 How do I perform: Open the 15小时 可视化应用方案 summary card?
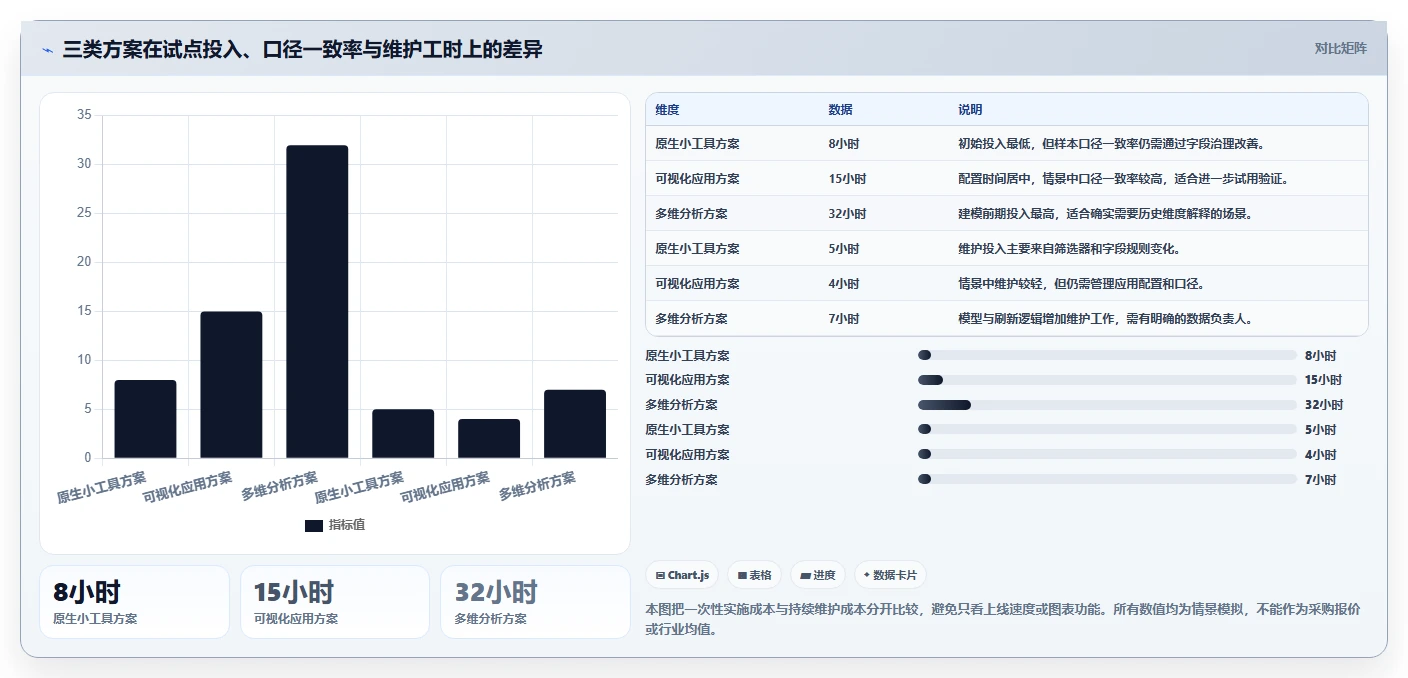(335, 602)
